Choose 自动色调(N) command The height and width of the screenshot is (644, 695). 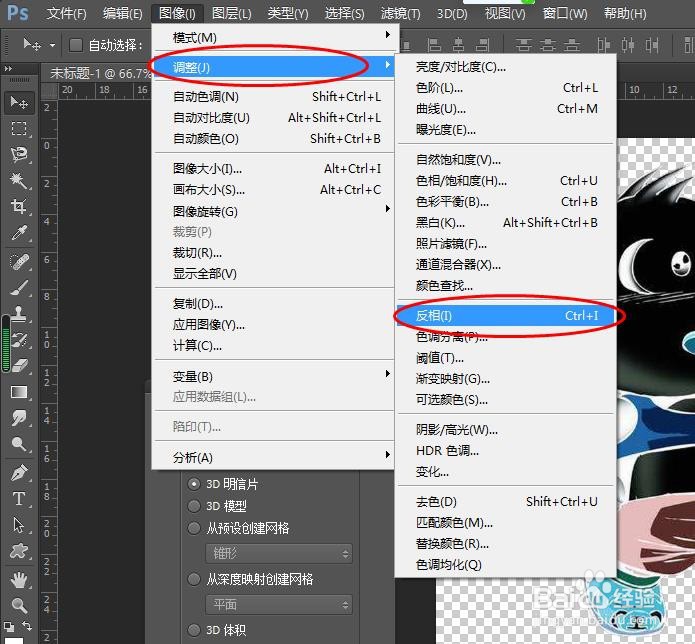click(274, 97)
